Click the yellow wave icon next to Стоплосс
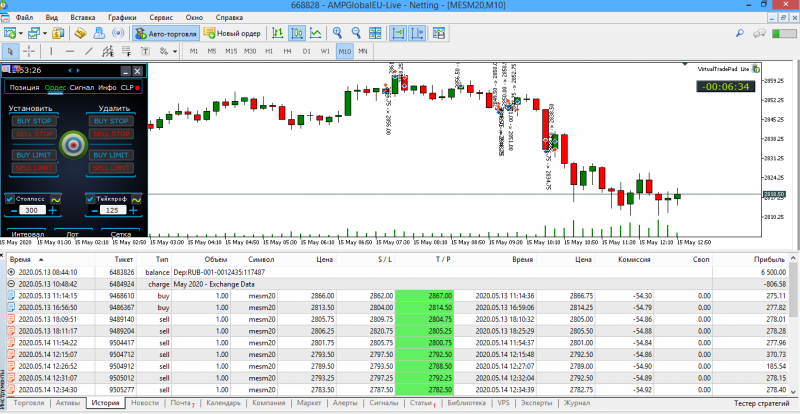Screen dimensions: 800x414 coord(55,199)
